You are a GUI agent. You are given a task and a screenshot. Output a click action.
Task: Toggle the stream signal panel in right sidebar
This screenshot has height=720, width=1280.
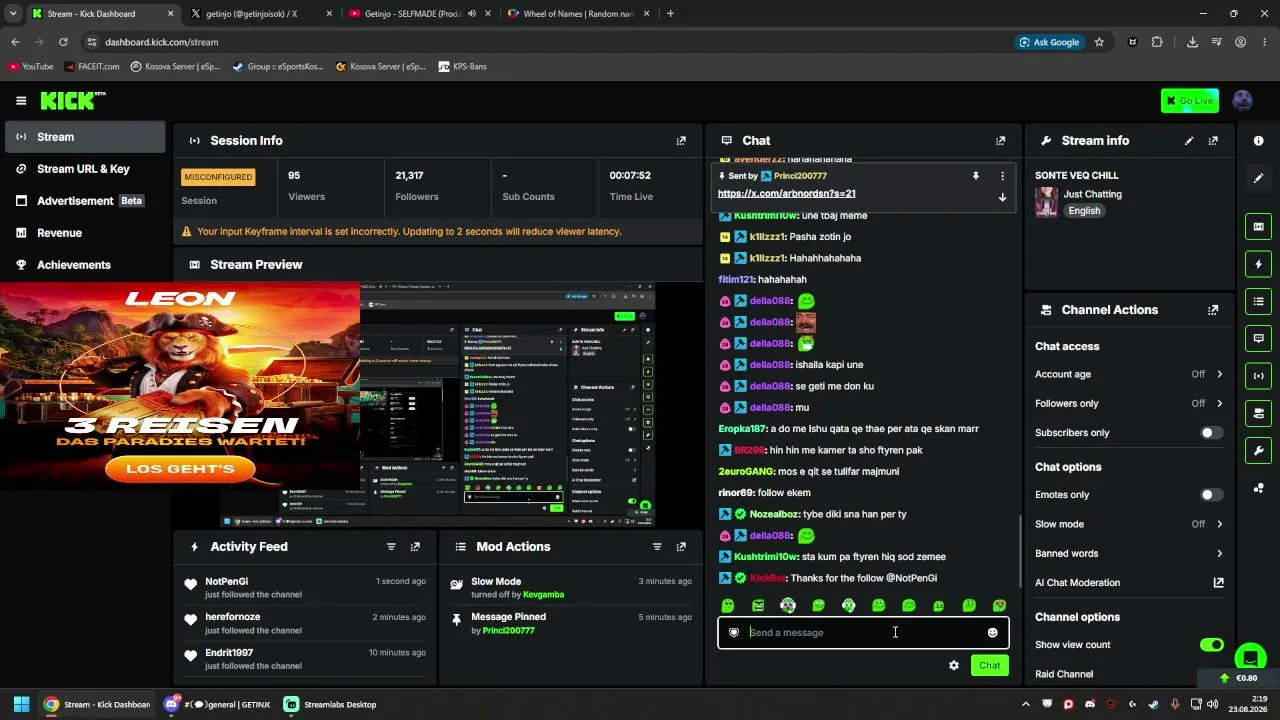(x=1258, y=376)
